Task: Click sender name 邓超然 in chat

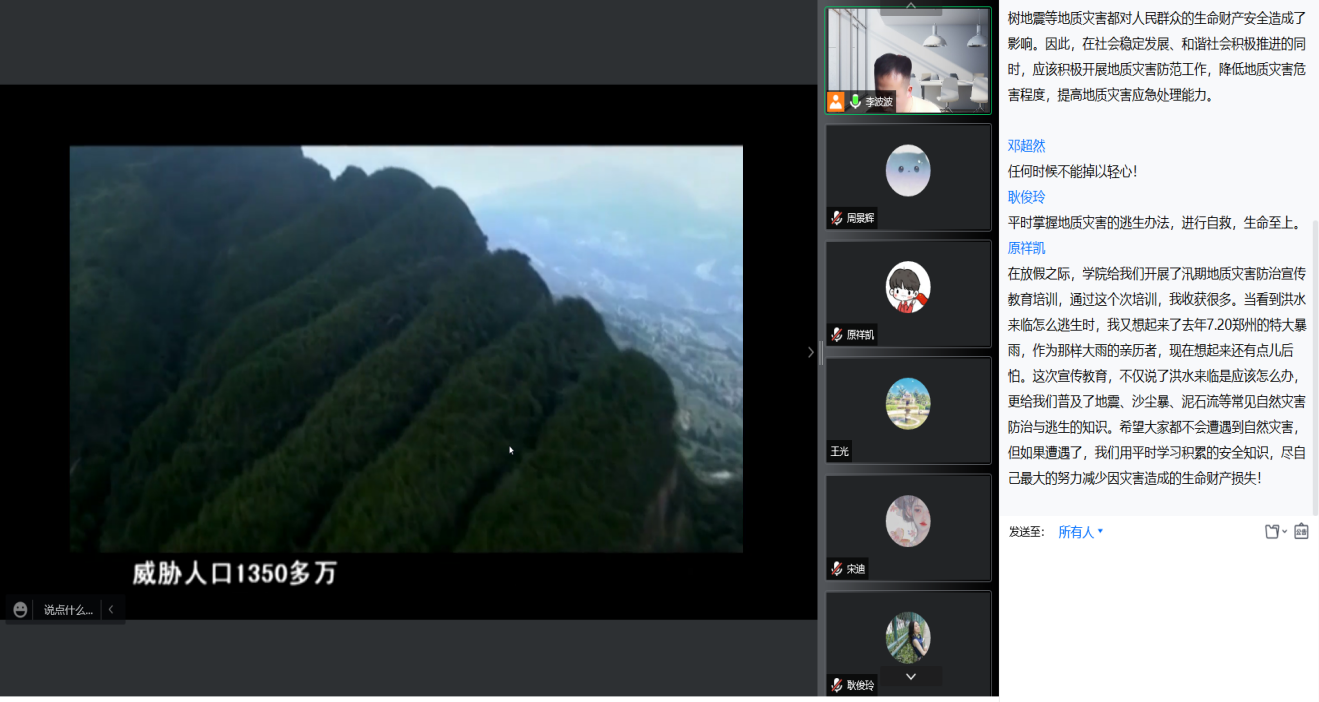Action: 1026,146
